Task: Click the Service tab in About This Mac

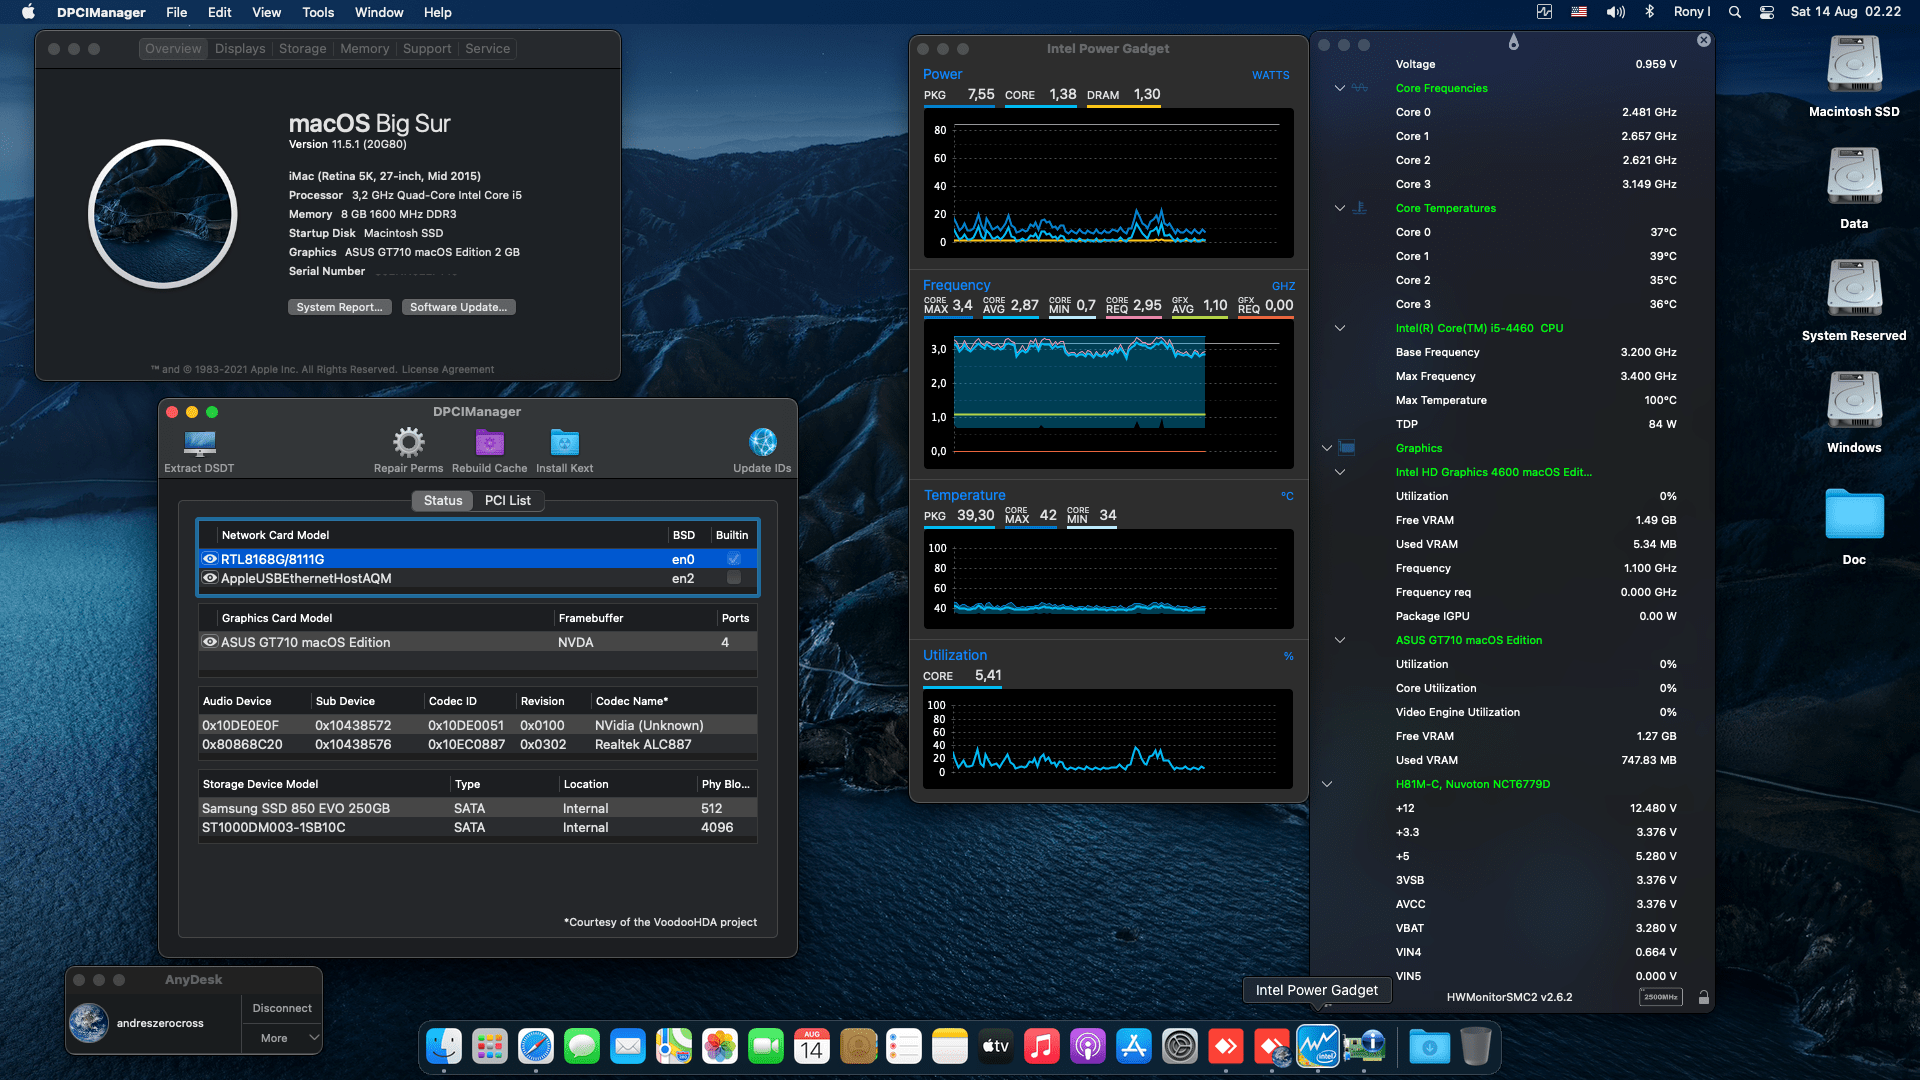Action: point(487,48)
